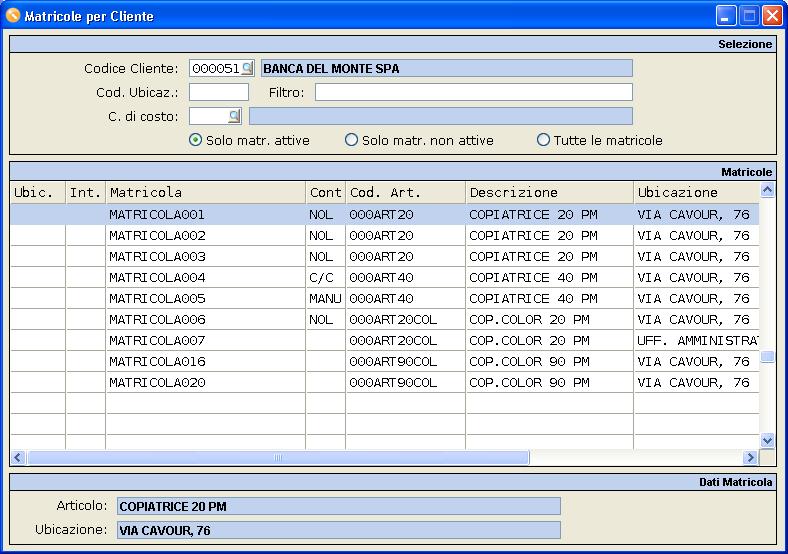Screen dimensions: 788x554
Task: Click the grid's vertical scroll up arrow
Action: [x=767, y=190]
